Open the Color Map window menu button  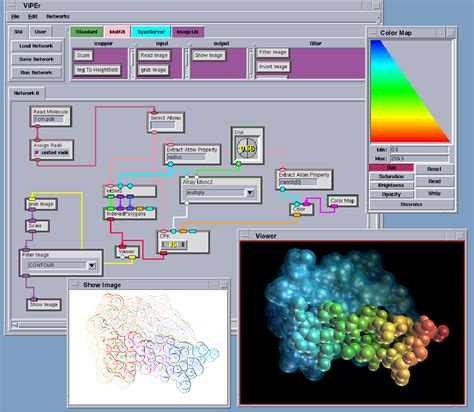373,33
